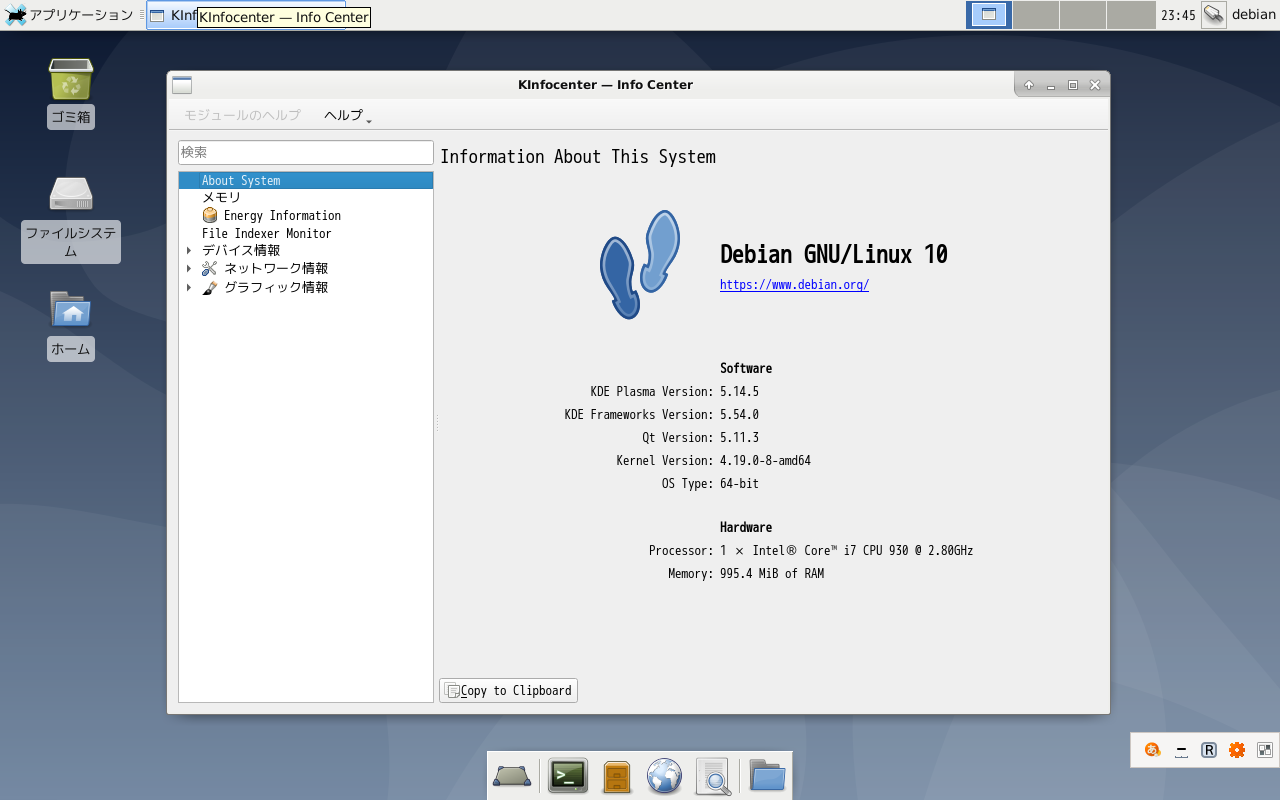Click into the 検索 search field
This screenshot has height=800, width=1280.
(305, 152)
